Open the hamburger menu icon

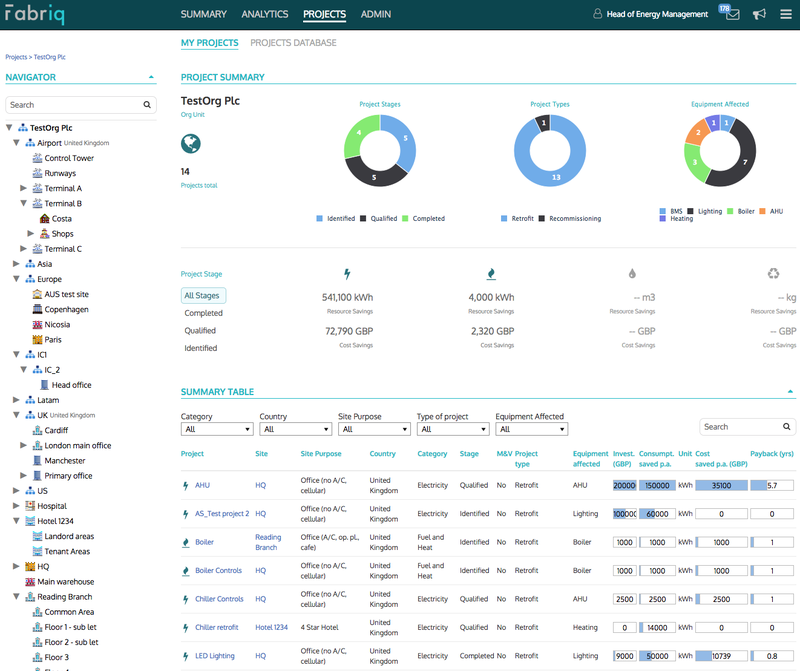tap(786, 14)
